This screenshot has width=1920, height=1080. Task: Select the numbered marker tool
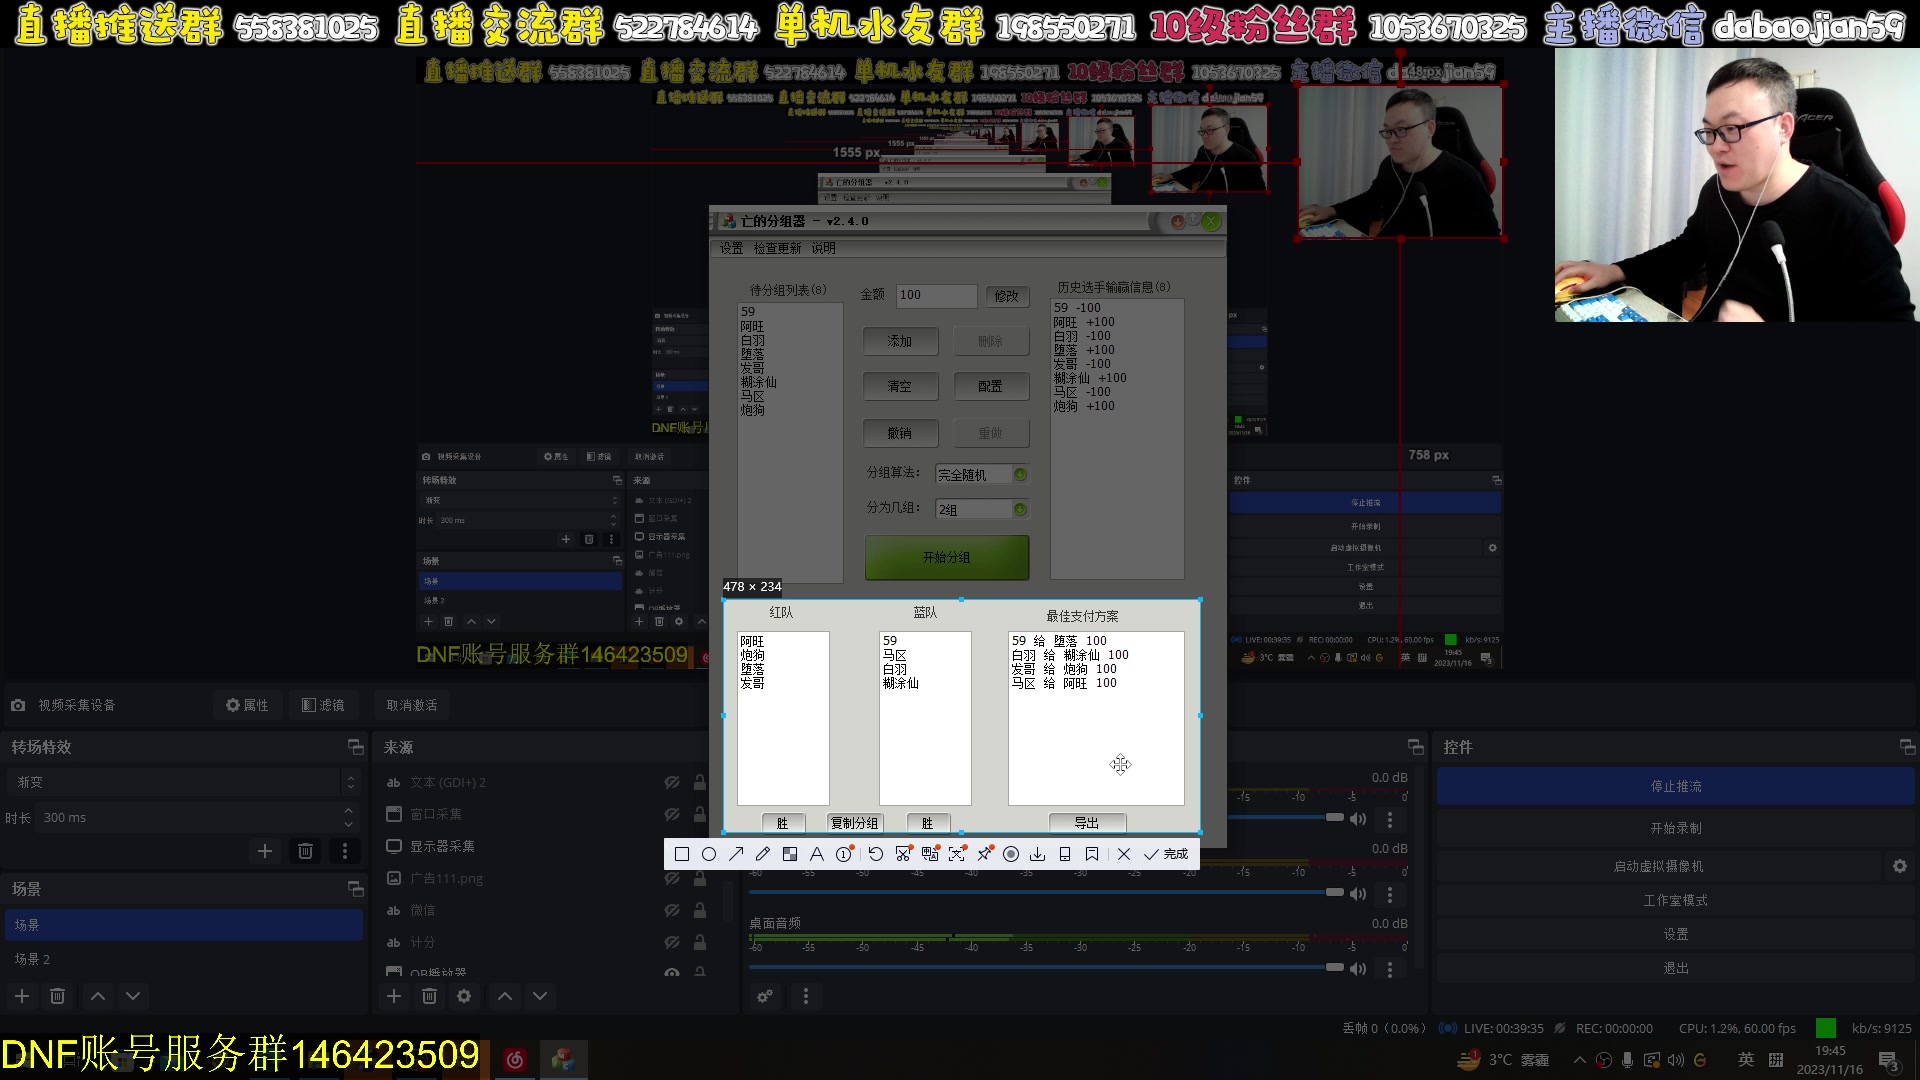[x=844, y=854]
